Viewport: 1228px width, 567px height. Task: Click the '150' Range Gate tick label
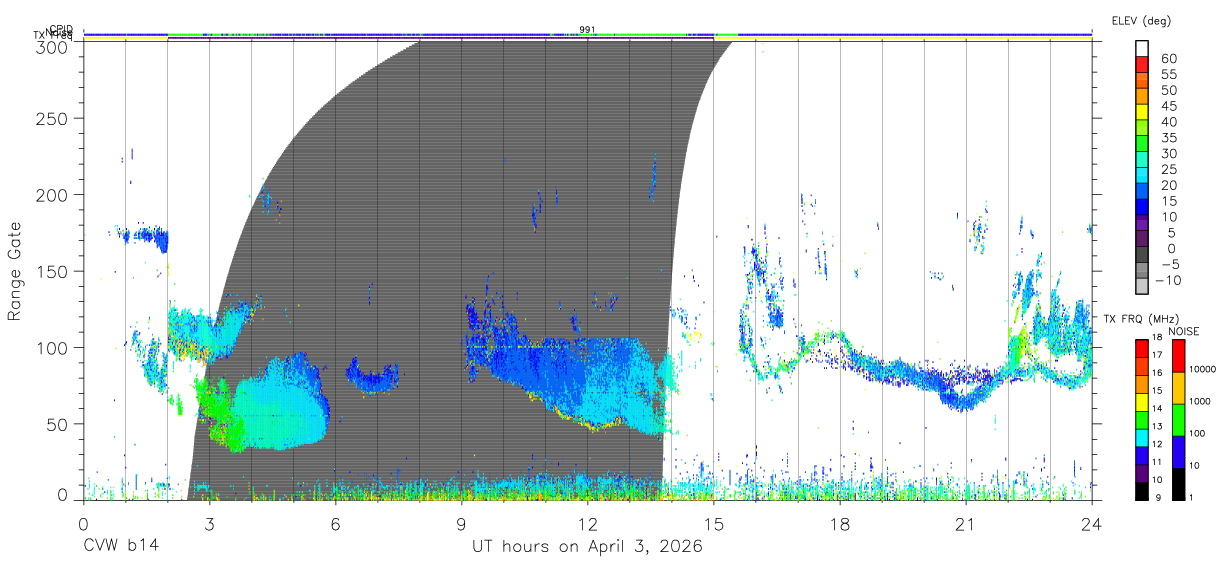coord(54,271)
